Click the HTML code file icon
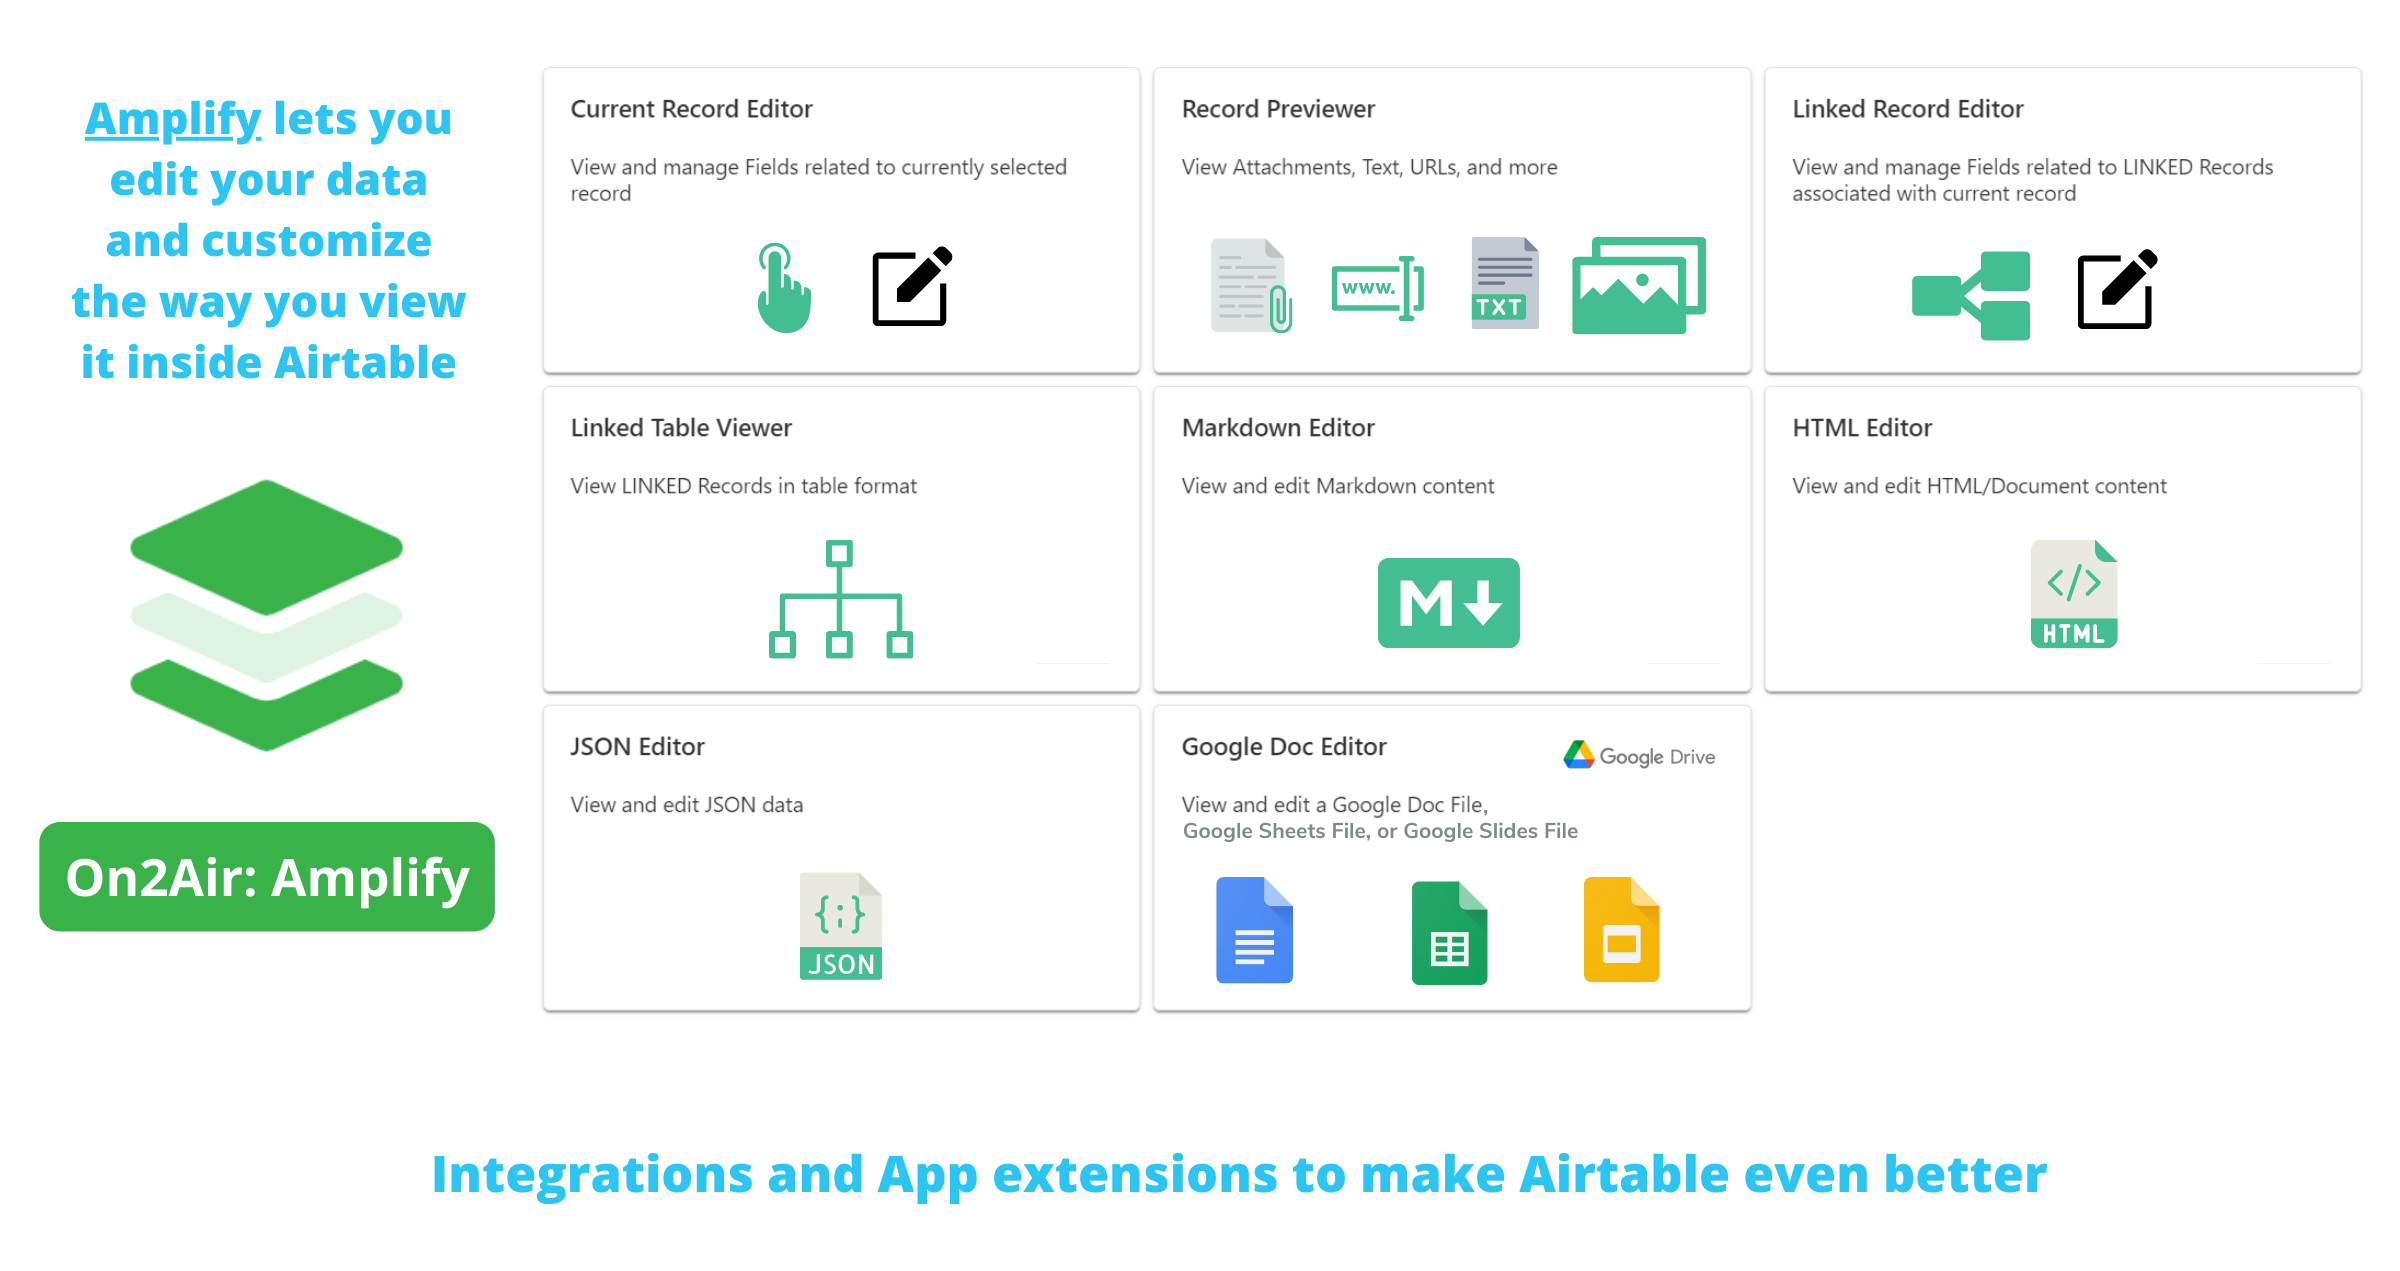The width and height of the screenshot is (2400, 1271). (x=2073, y=594)
